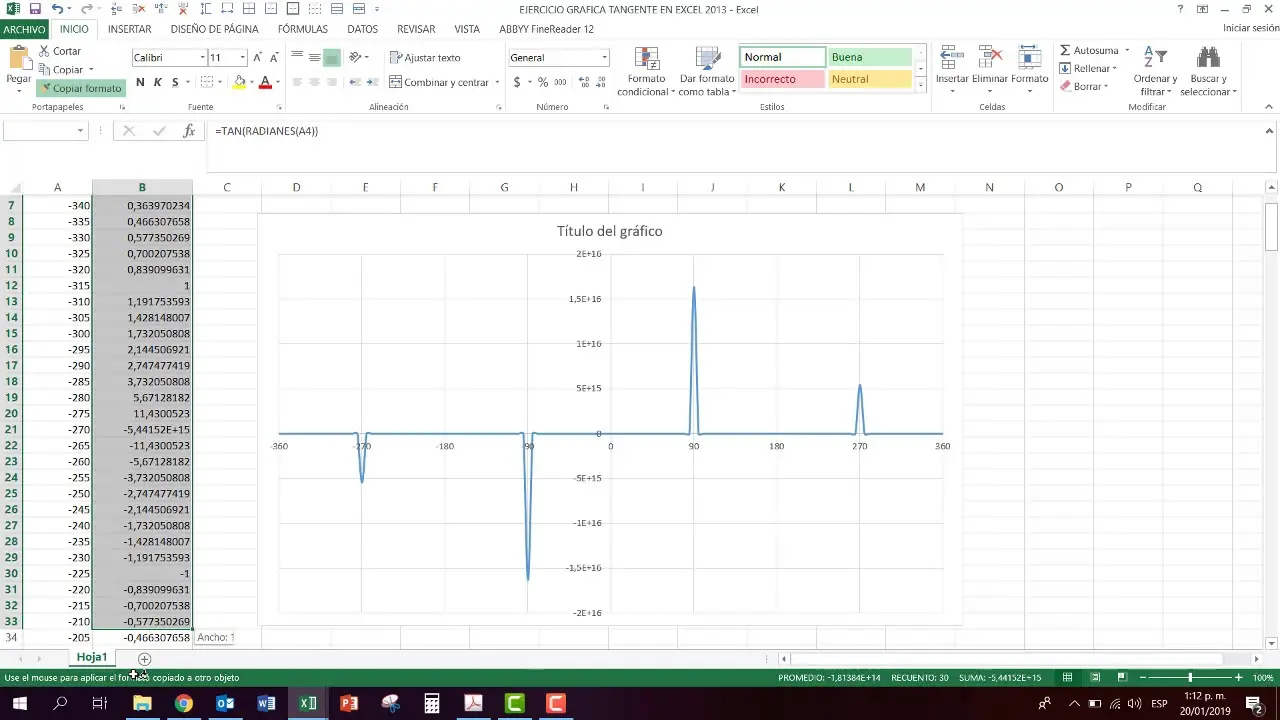Click the Iniciar sesión link

[x=1237, y=29]
